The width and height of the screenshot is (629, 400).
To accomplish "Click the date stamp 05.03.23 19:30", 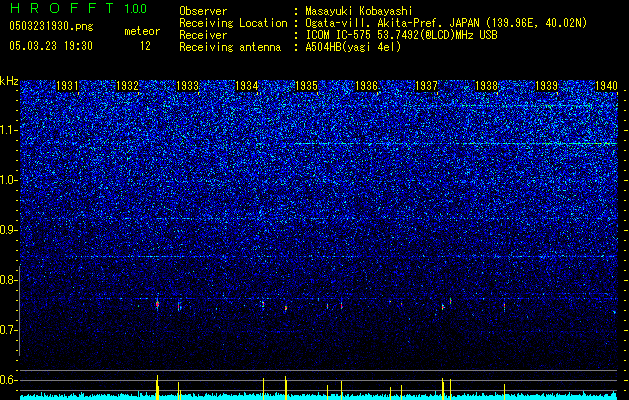I will tap(51, 46).
